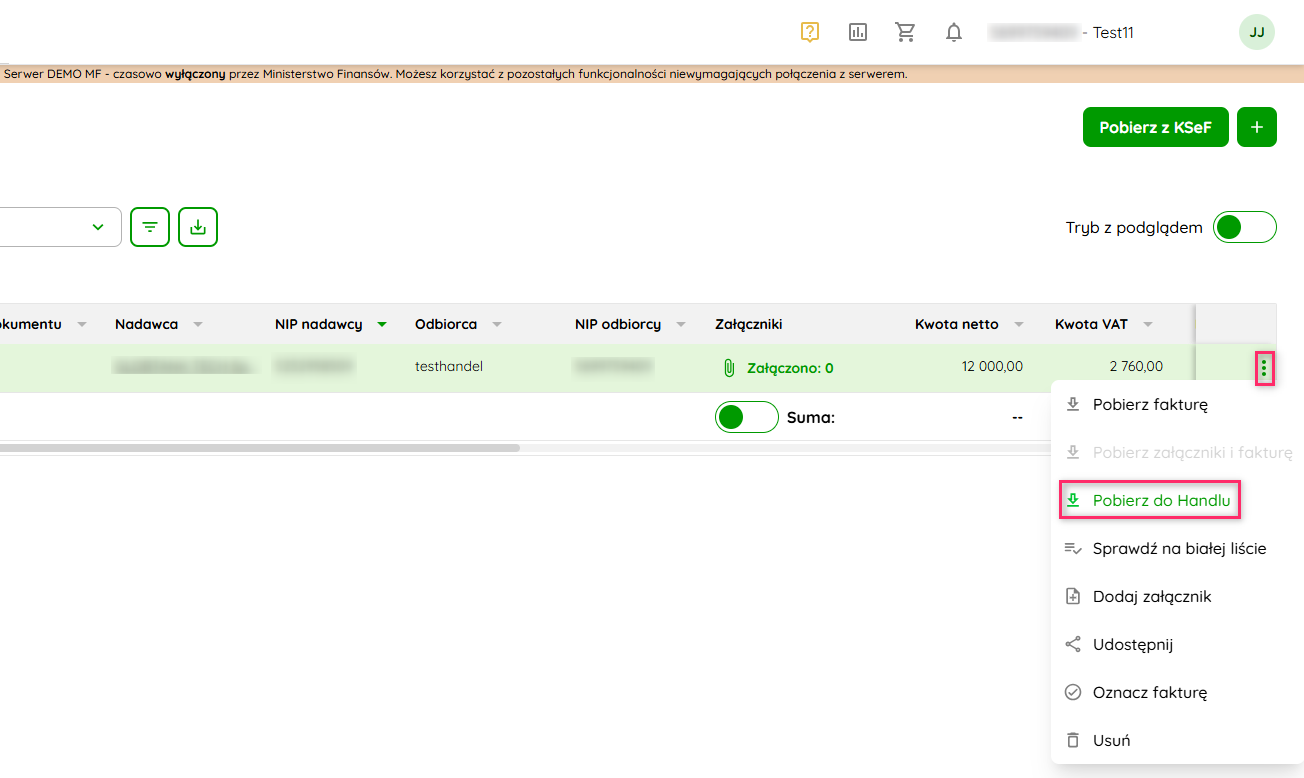
Task: Click the export download icon button
Action: tap(198, 227)
